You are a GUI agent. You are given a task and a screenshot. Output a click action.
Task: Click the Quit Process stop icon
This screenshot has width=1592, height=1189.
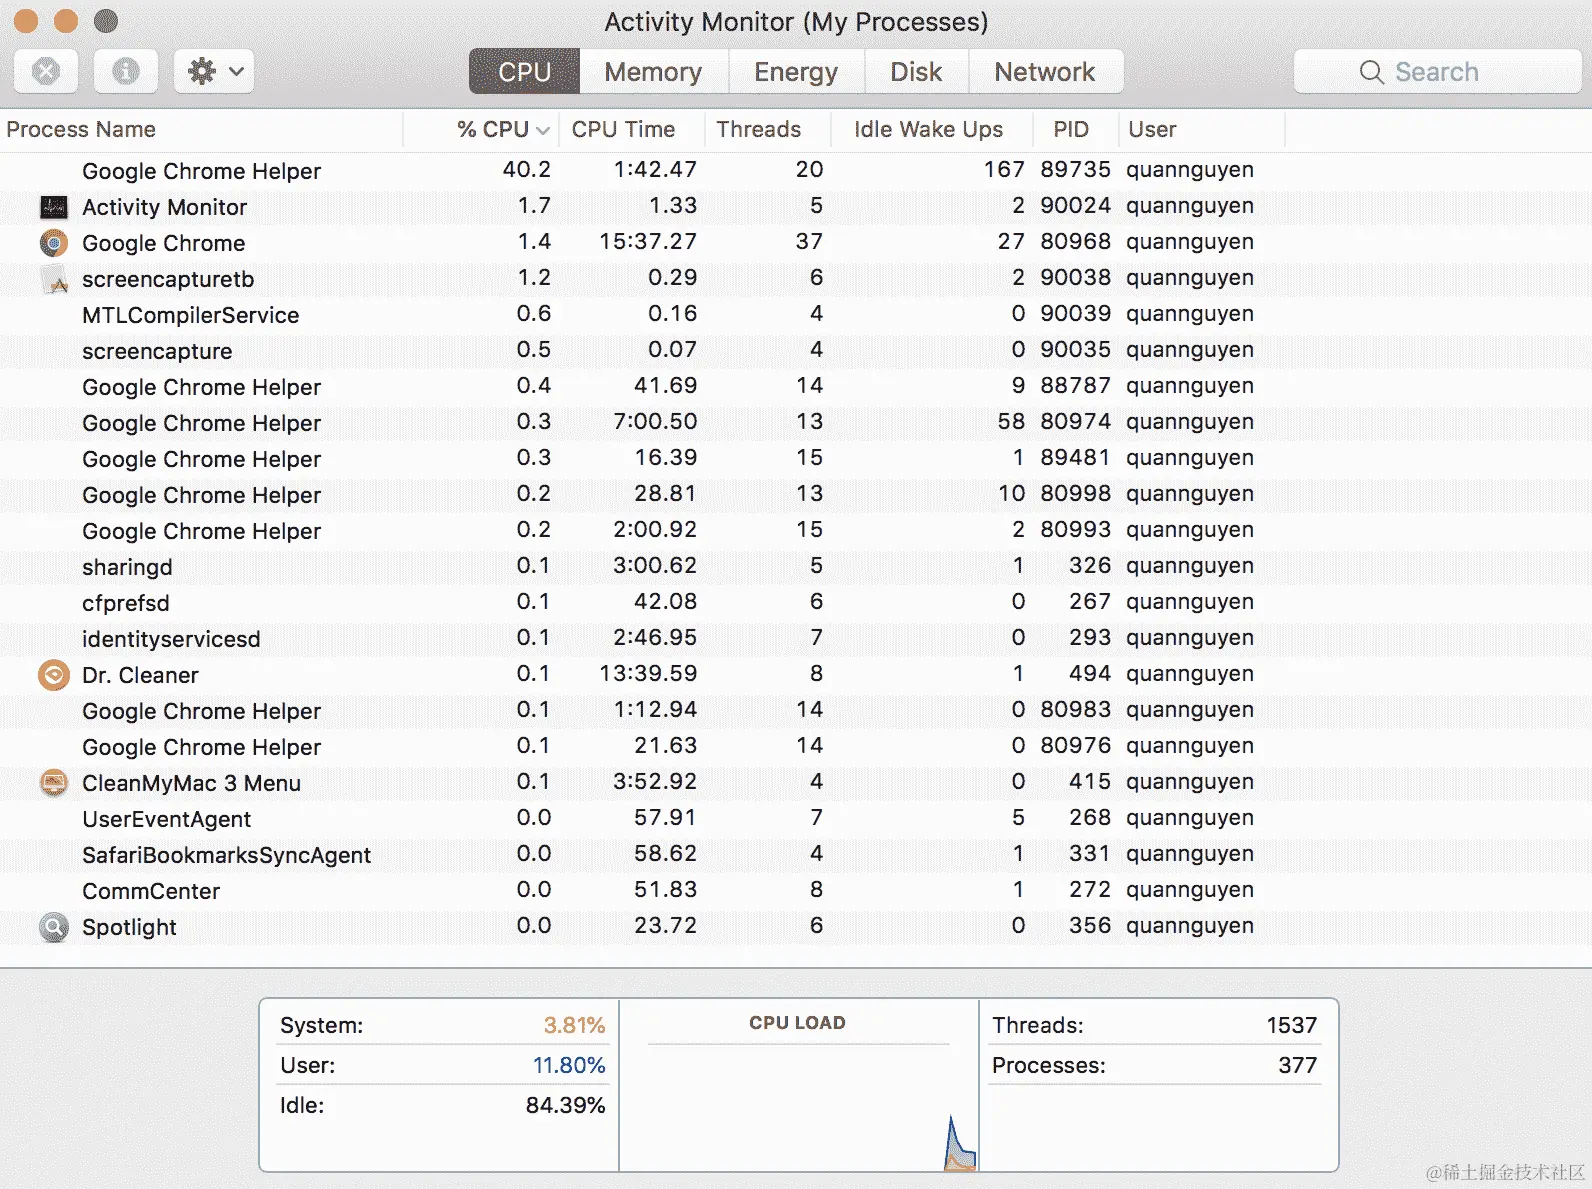[x=46, y=71]
